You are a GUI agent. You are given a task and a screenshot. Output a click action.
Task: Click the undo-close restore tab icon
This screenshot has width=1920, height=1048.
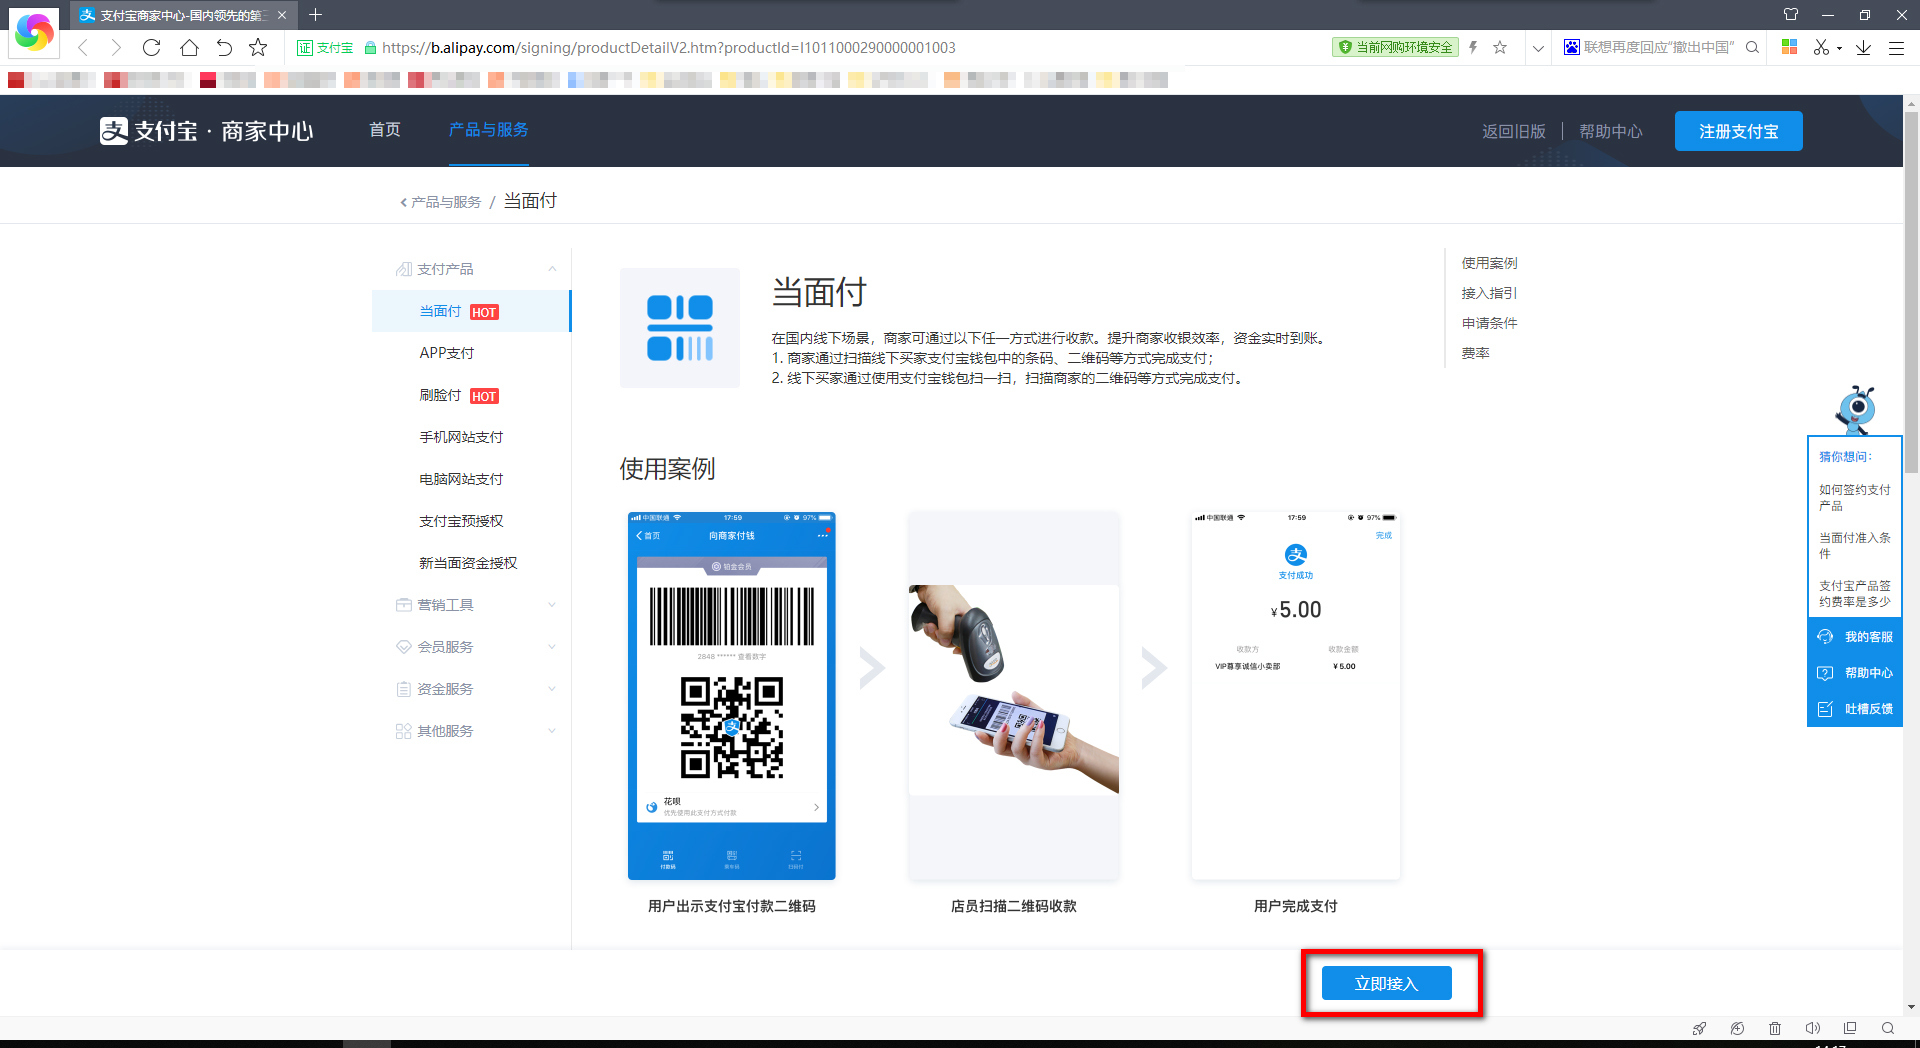click(x=224, y=47)
